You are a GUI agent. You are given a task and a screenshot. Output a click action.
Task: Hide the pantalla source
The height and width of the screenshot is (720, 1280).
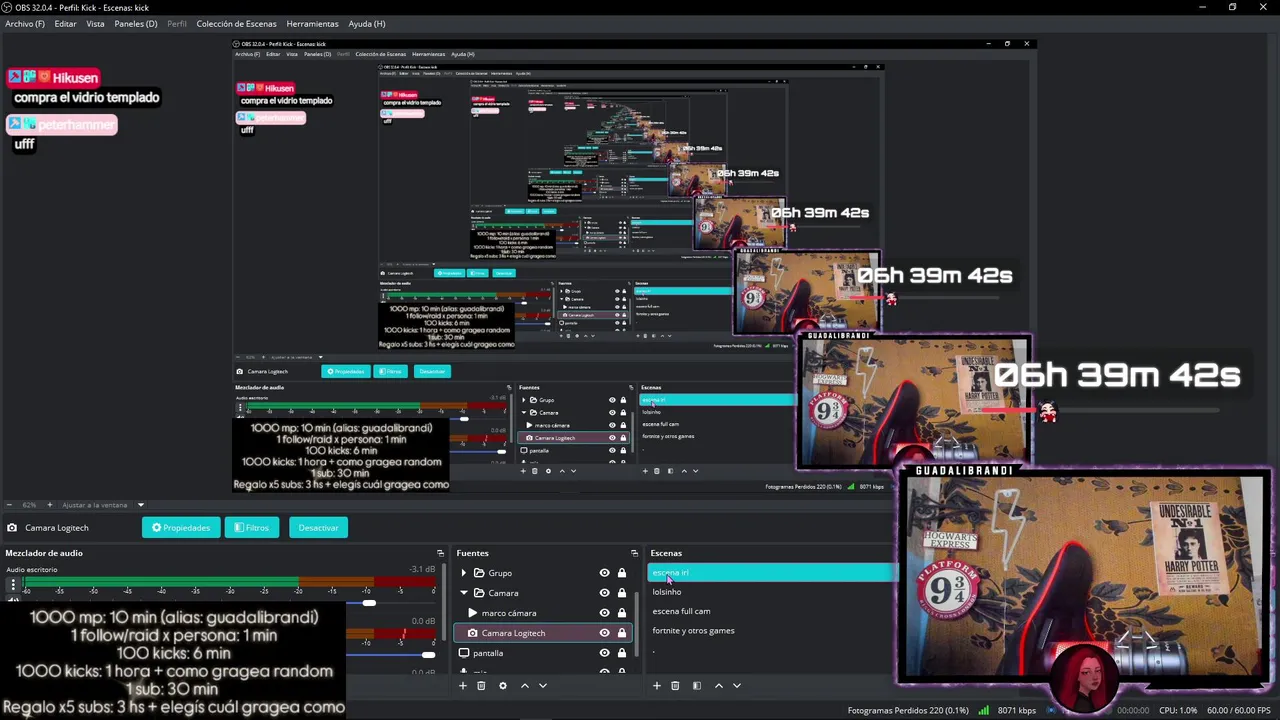pos(604,653)
